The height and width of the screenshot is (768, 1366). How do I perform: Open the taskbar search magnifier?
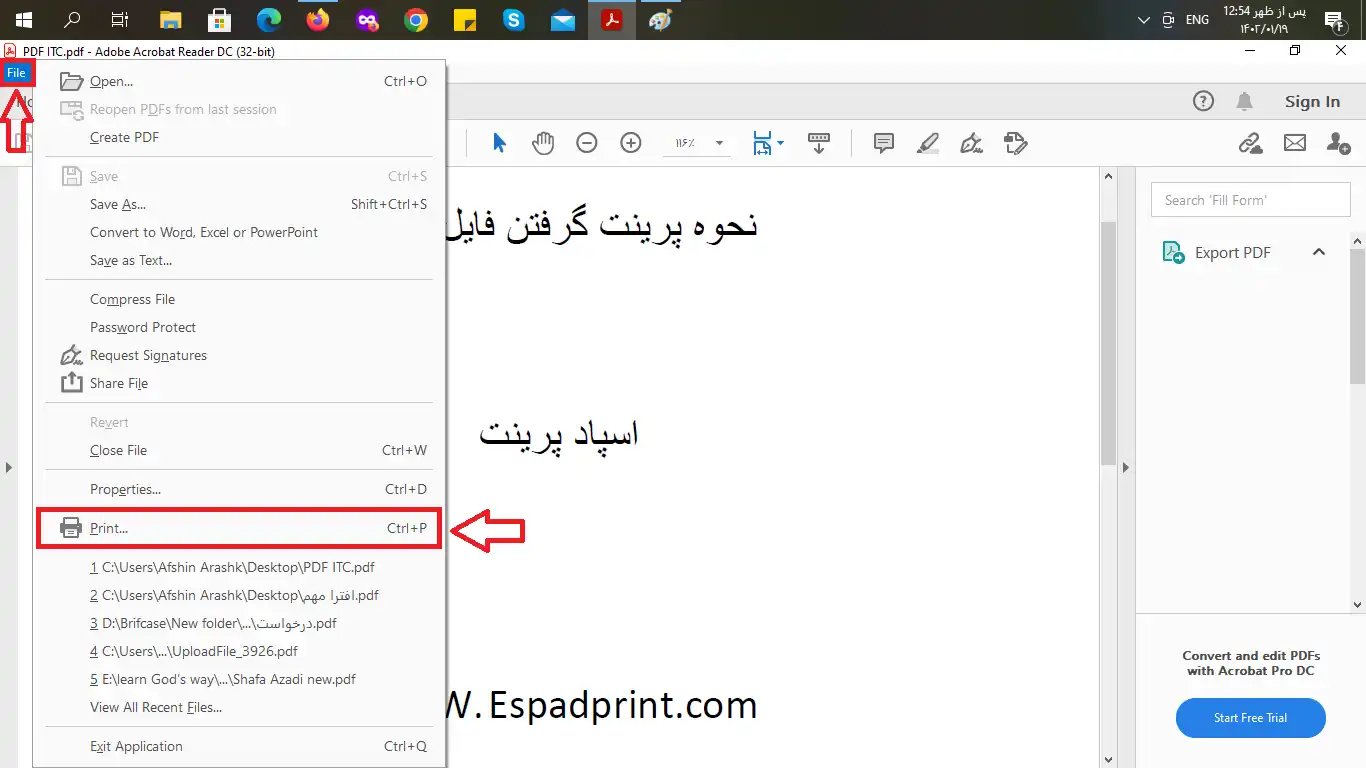point(72,20)
